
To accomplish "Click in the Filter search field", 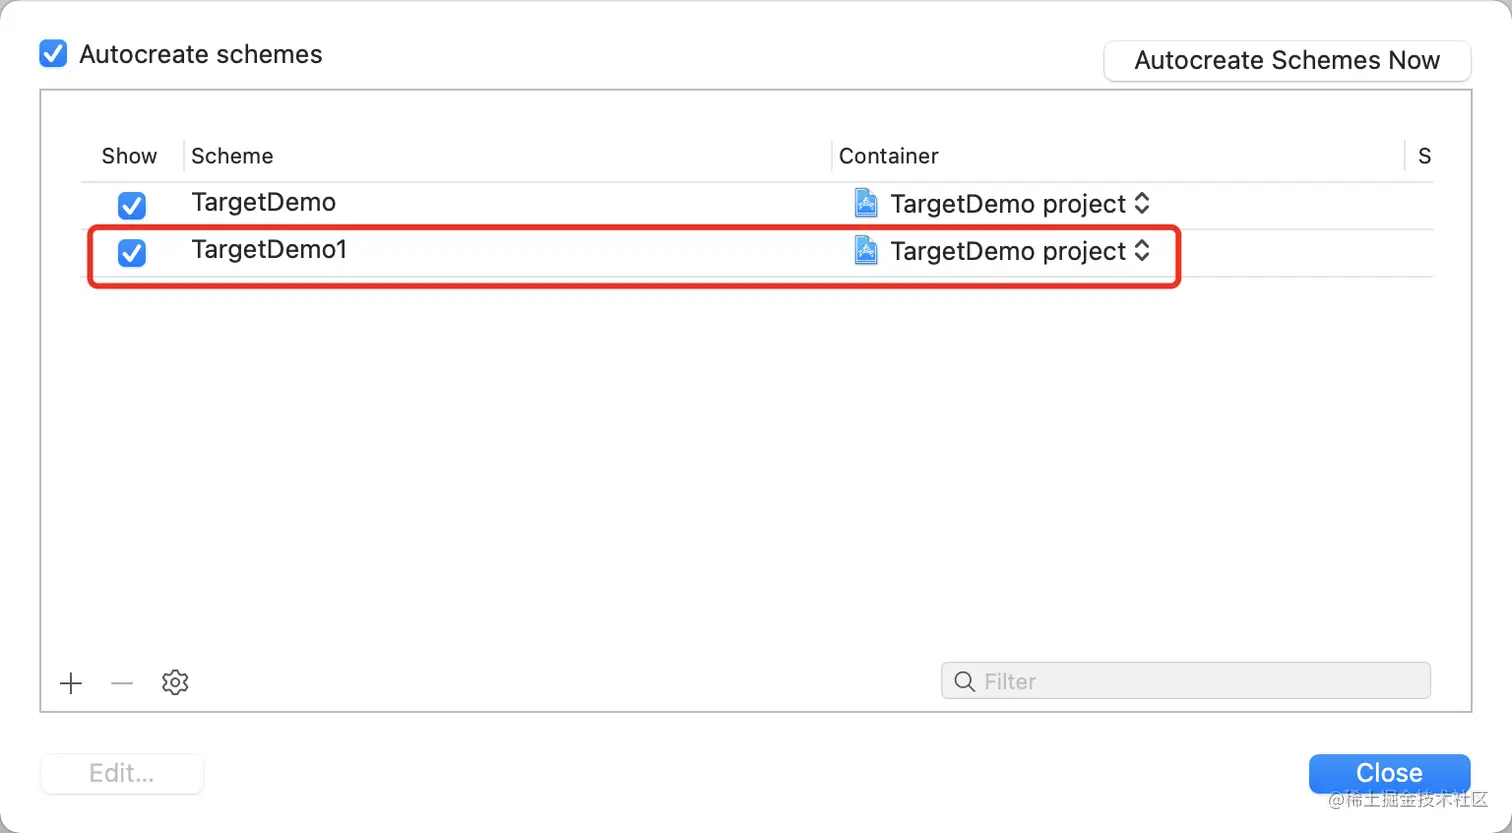I will (1200, 682).
